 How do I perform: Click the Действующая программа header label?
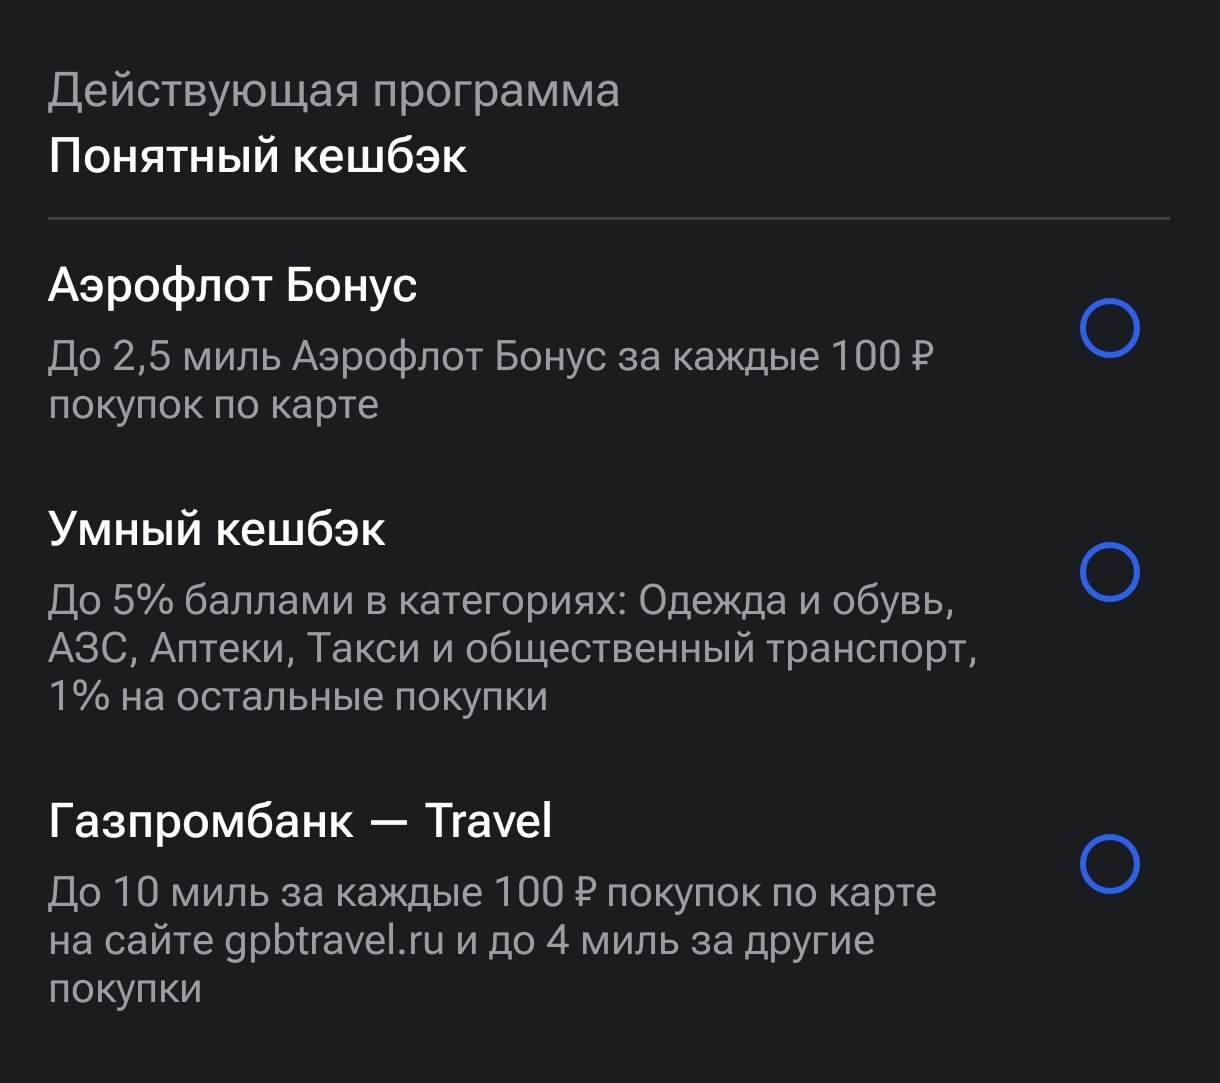point(333,92)
